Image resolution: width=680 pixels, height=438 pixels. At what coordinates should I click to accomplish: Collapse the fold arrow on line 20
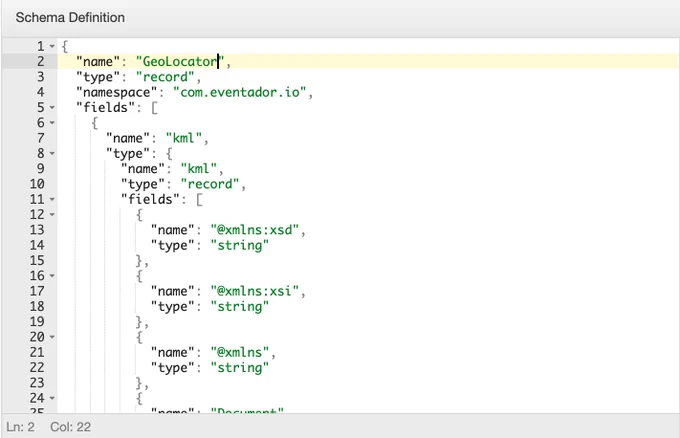(52, 337)
